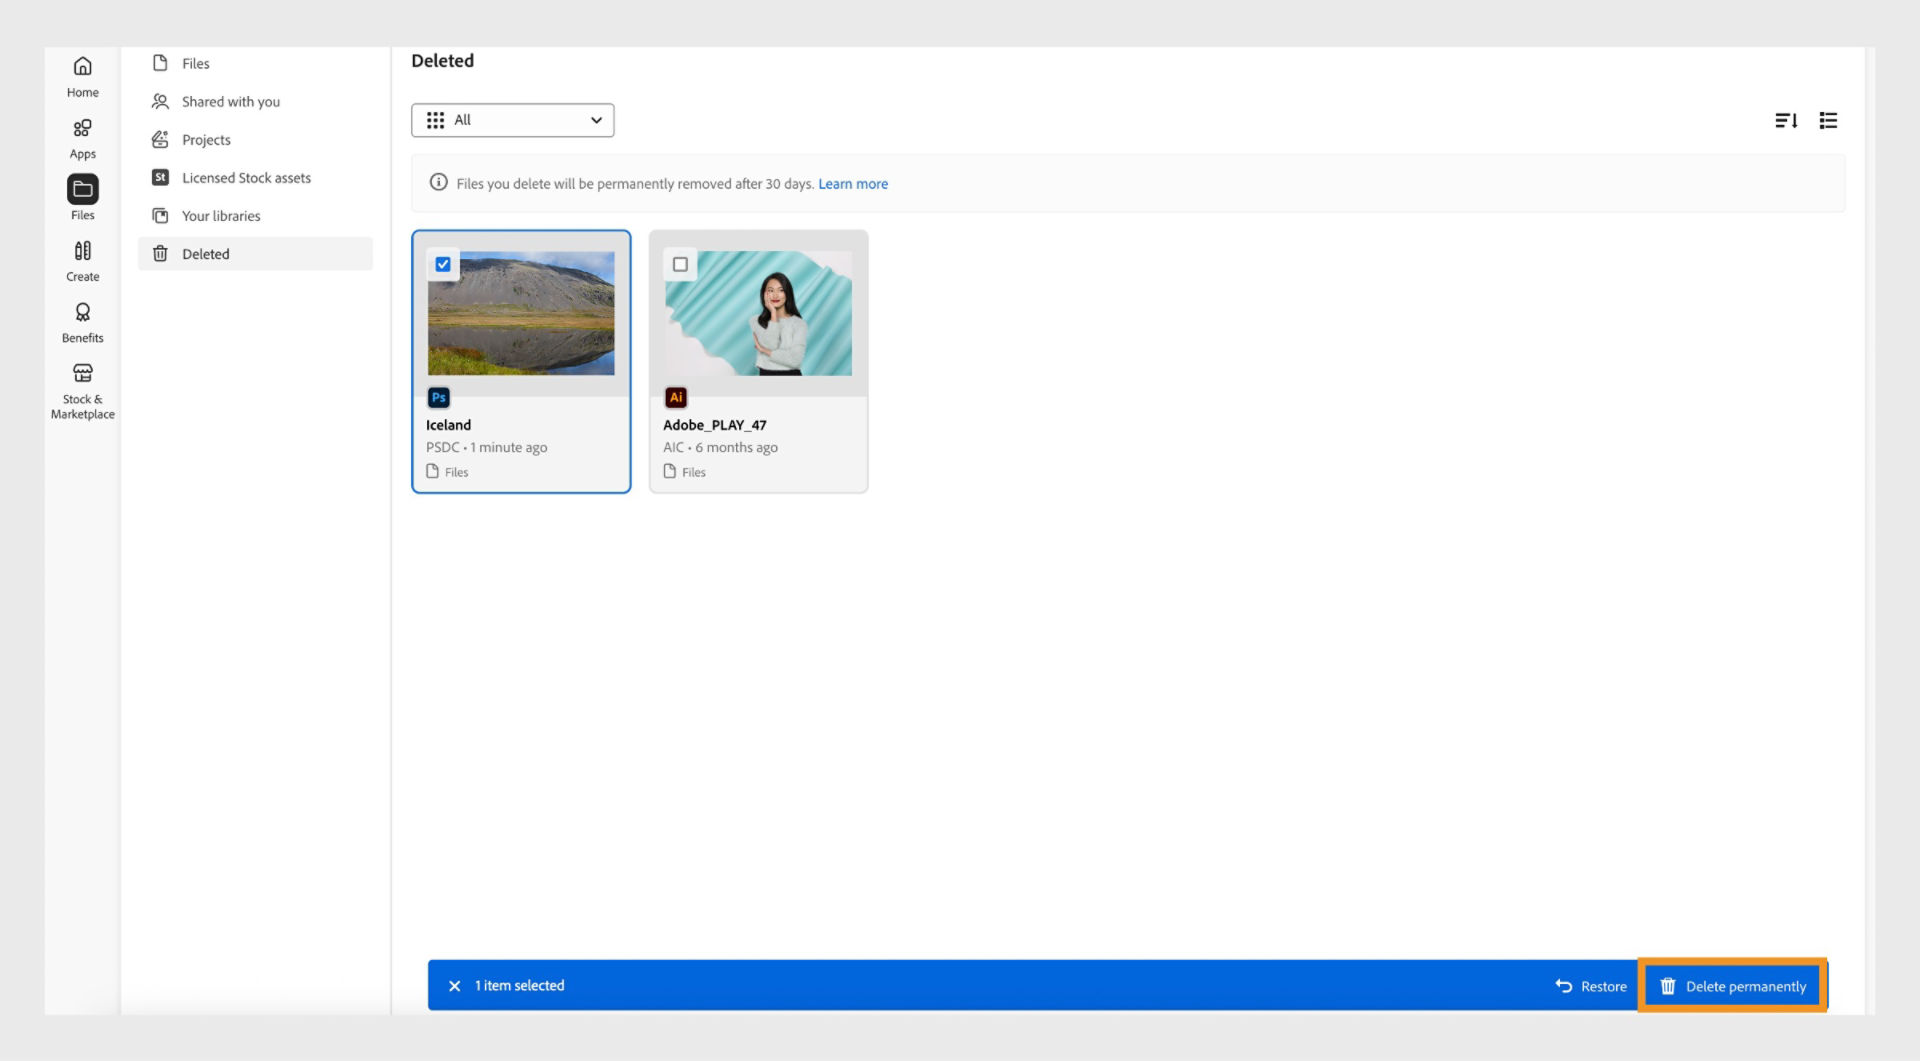This screenshot has width=1920, height=1061.
Task: Open the Deleted page in the navigation
Action: click(204, 253)
